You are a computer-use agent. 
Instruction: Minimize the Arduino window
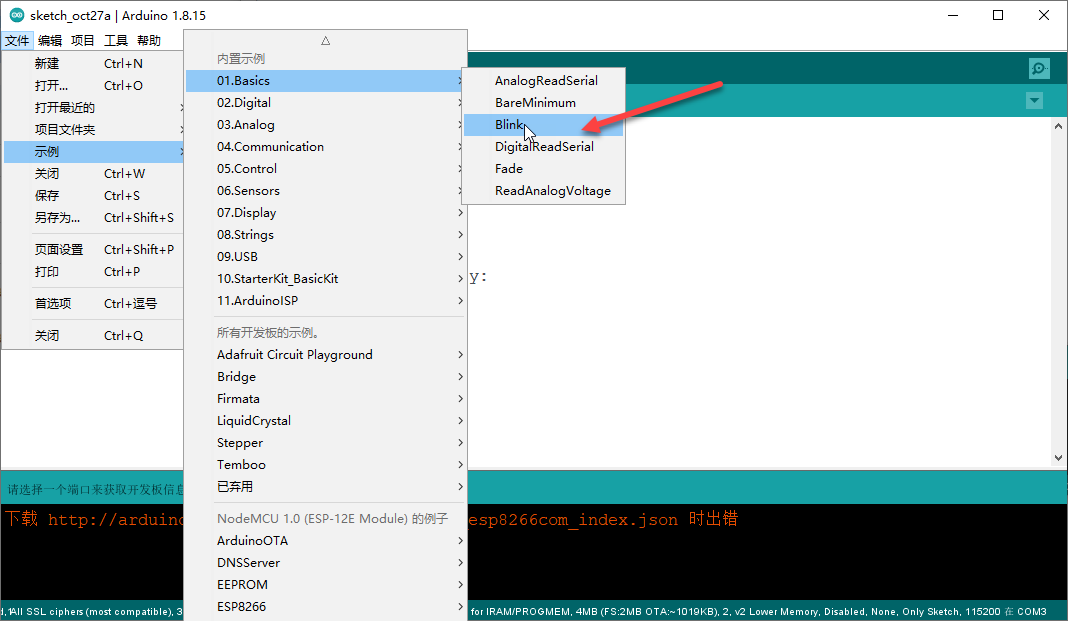[x=953, y=15]
